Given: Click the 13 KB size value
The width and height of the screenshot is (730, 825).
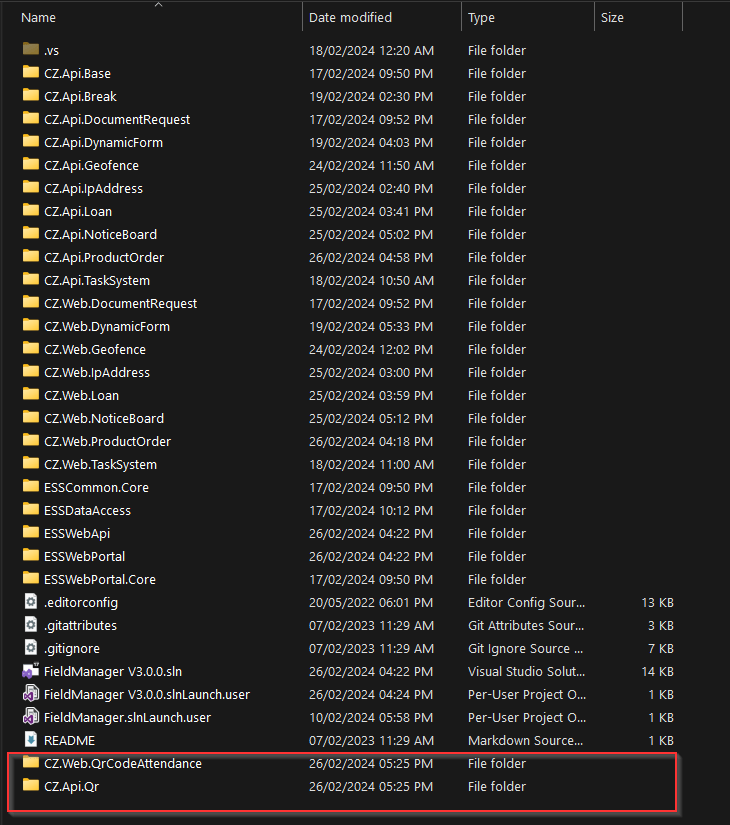Looking at the screenshot, I should pyautogui.click(x=657, y=603).
